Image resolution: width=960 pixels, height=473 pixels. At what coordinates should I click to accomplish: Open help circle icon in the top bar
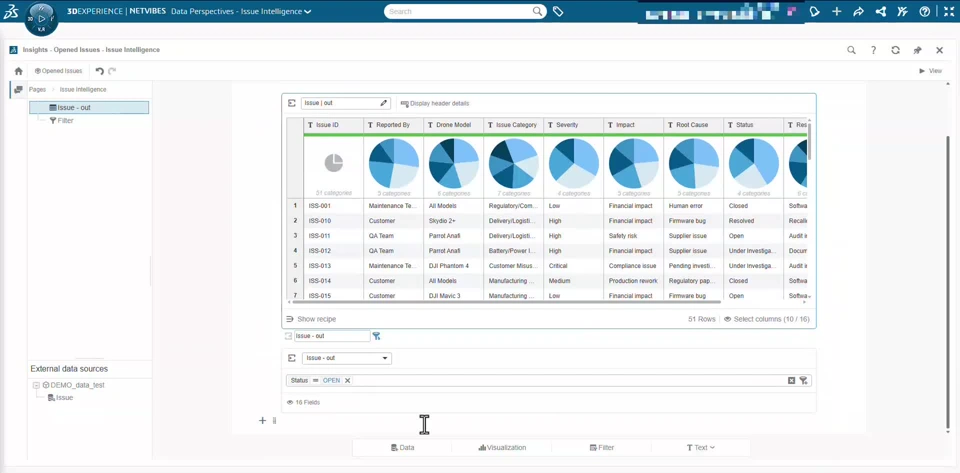pyautogui.click(x=924, y=11)
